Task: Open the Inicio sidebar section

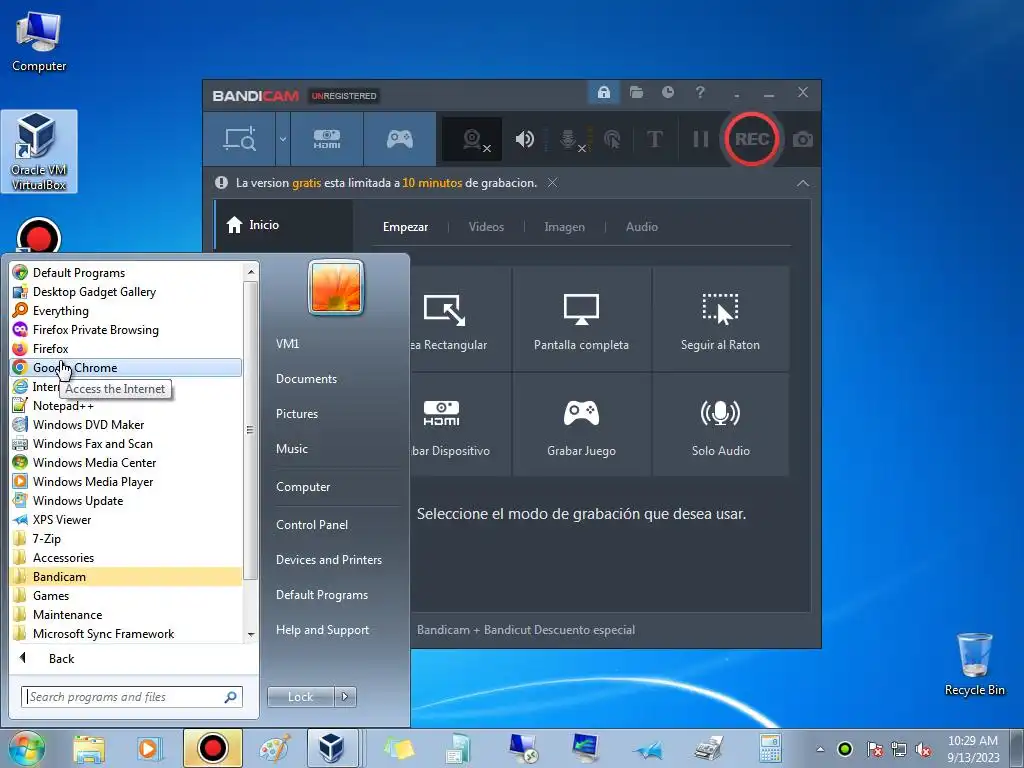Action: (283, 225)
